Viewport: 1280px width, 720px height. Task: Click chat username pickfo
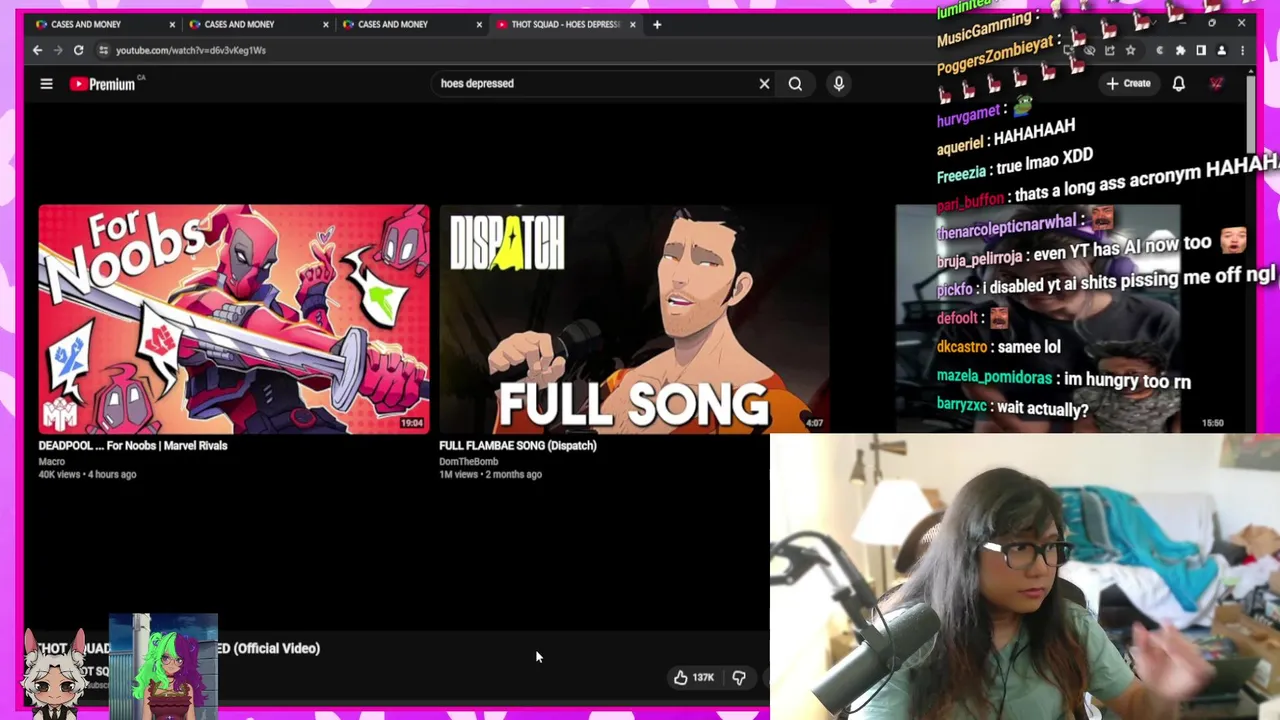(x=955, y=290)
